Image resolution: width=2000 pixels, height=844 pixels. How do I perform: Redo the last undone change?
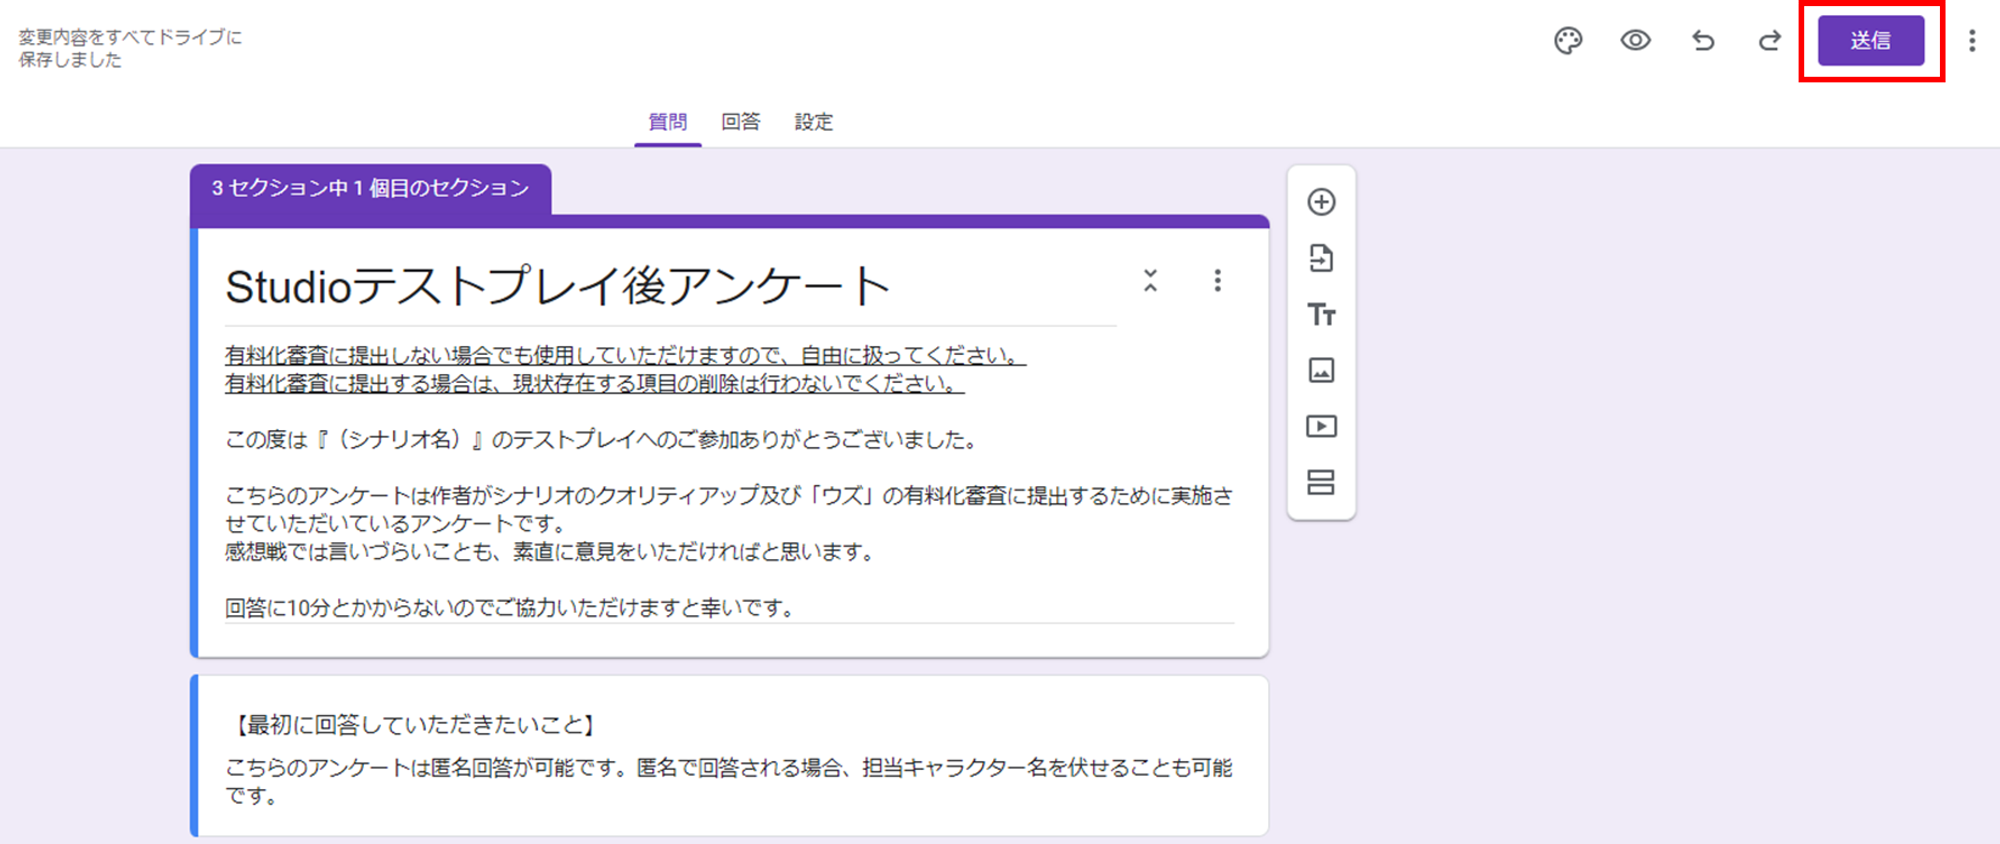point(1769,41)
